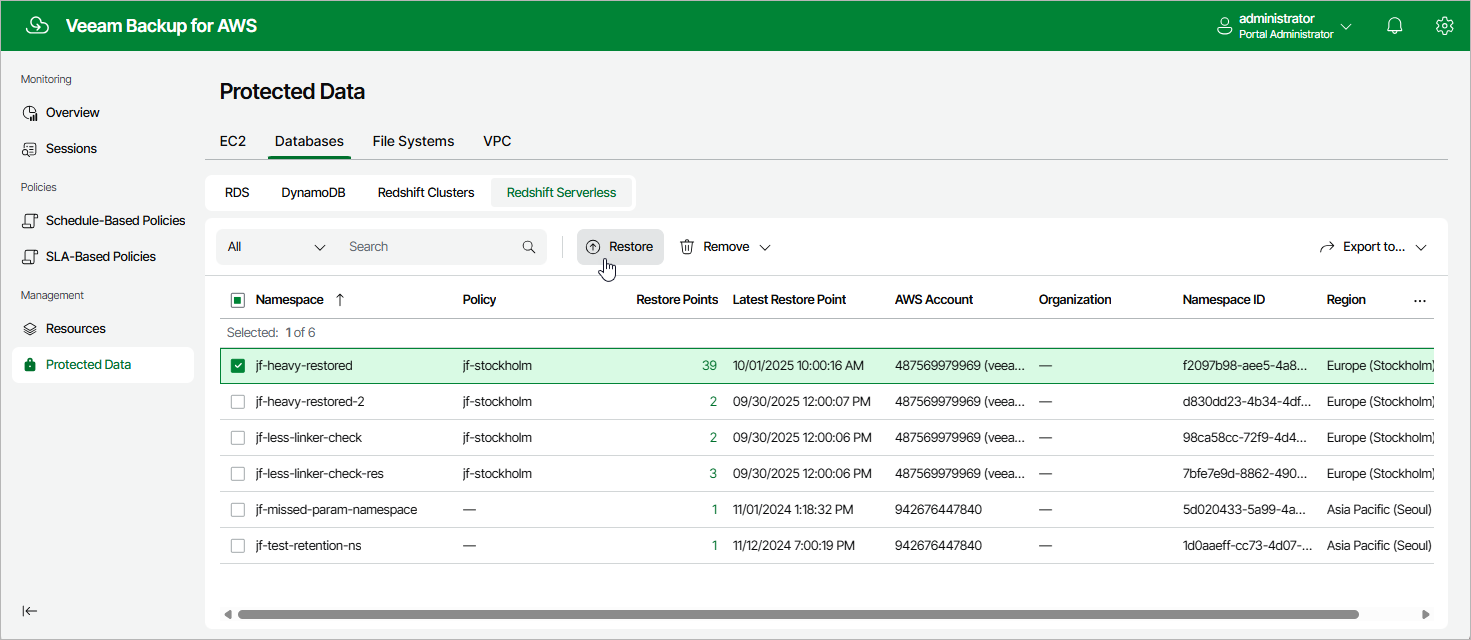Click the Overview chart icon in sidebar
The height and width of the screenshot is (640, 1471).
30,113
